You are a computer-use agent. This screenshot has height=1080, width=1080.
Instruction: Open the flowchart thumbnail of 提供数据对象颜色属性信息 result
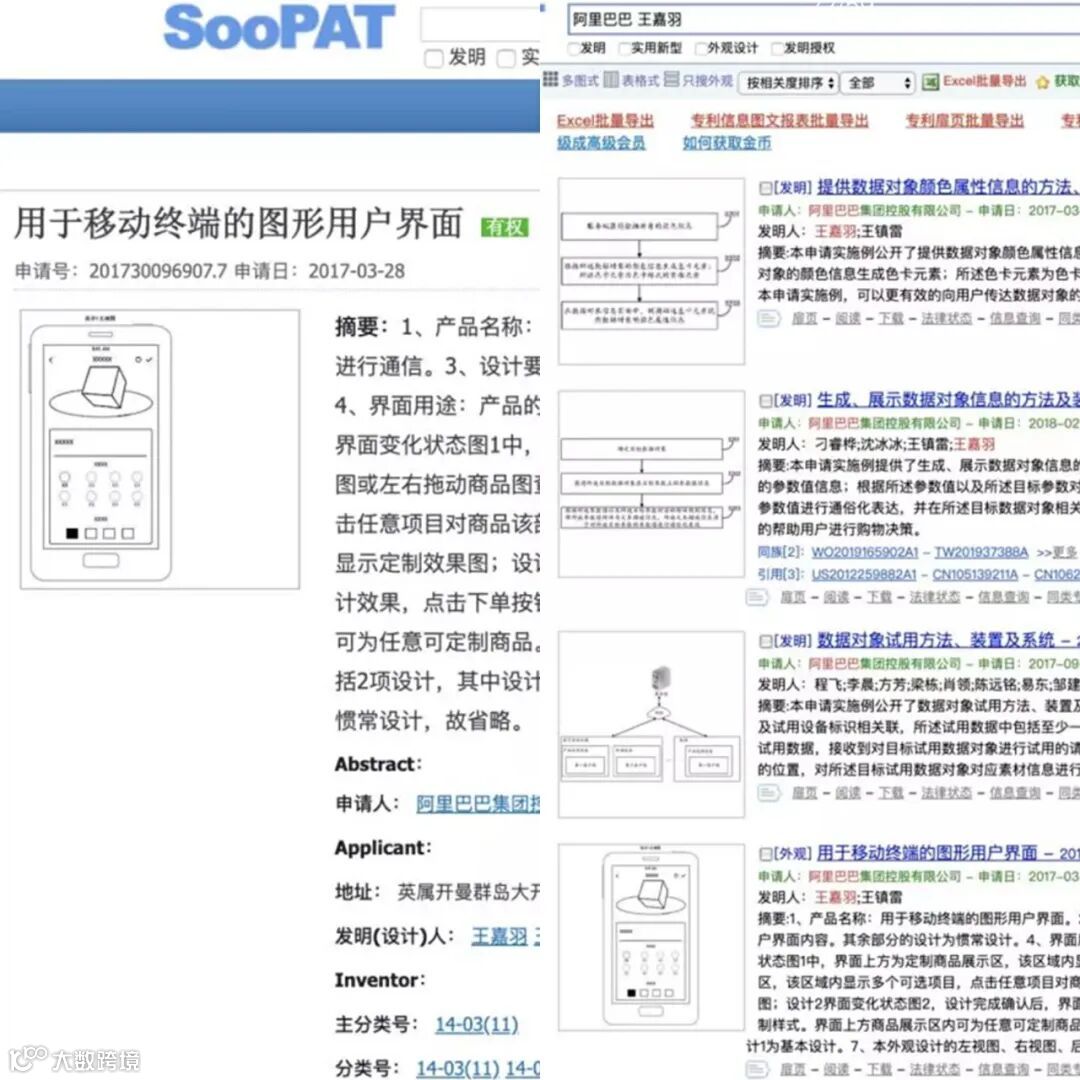[x=651, y=271]
